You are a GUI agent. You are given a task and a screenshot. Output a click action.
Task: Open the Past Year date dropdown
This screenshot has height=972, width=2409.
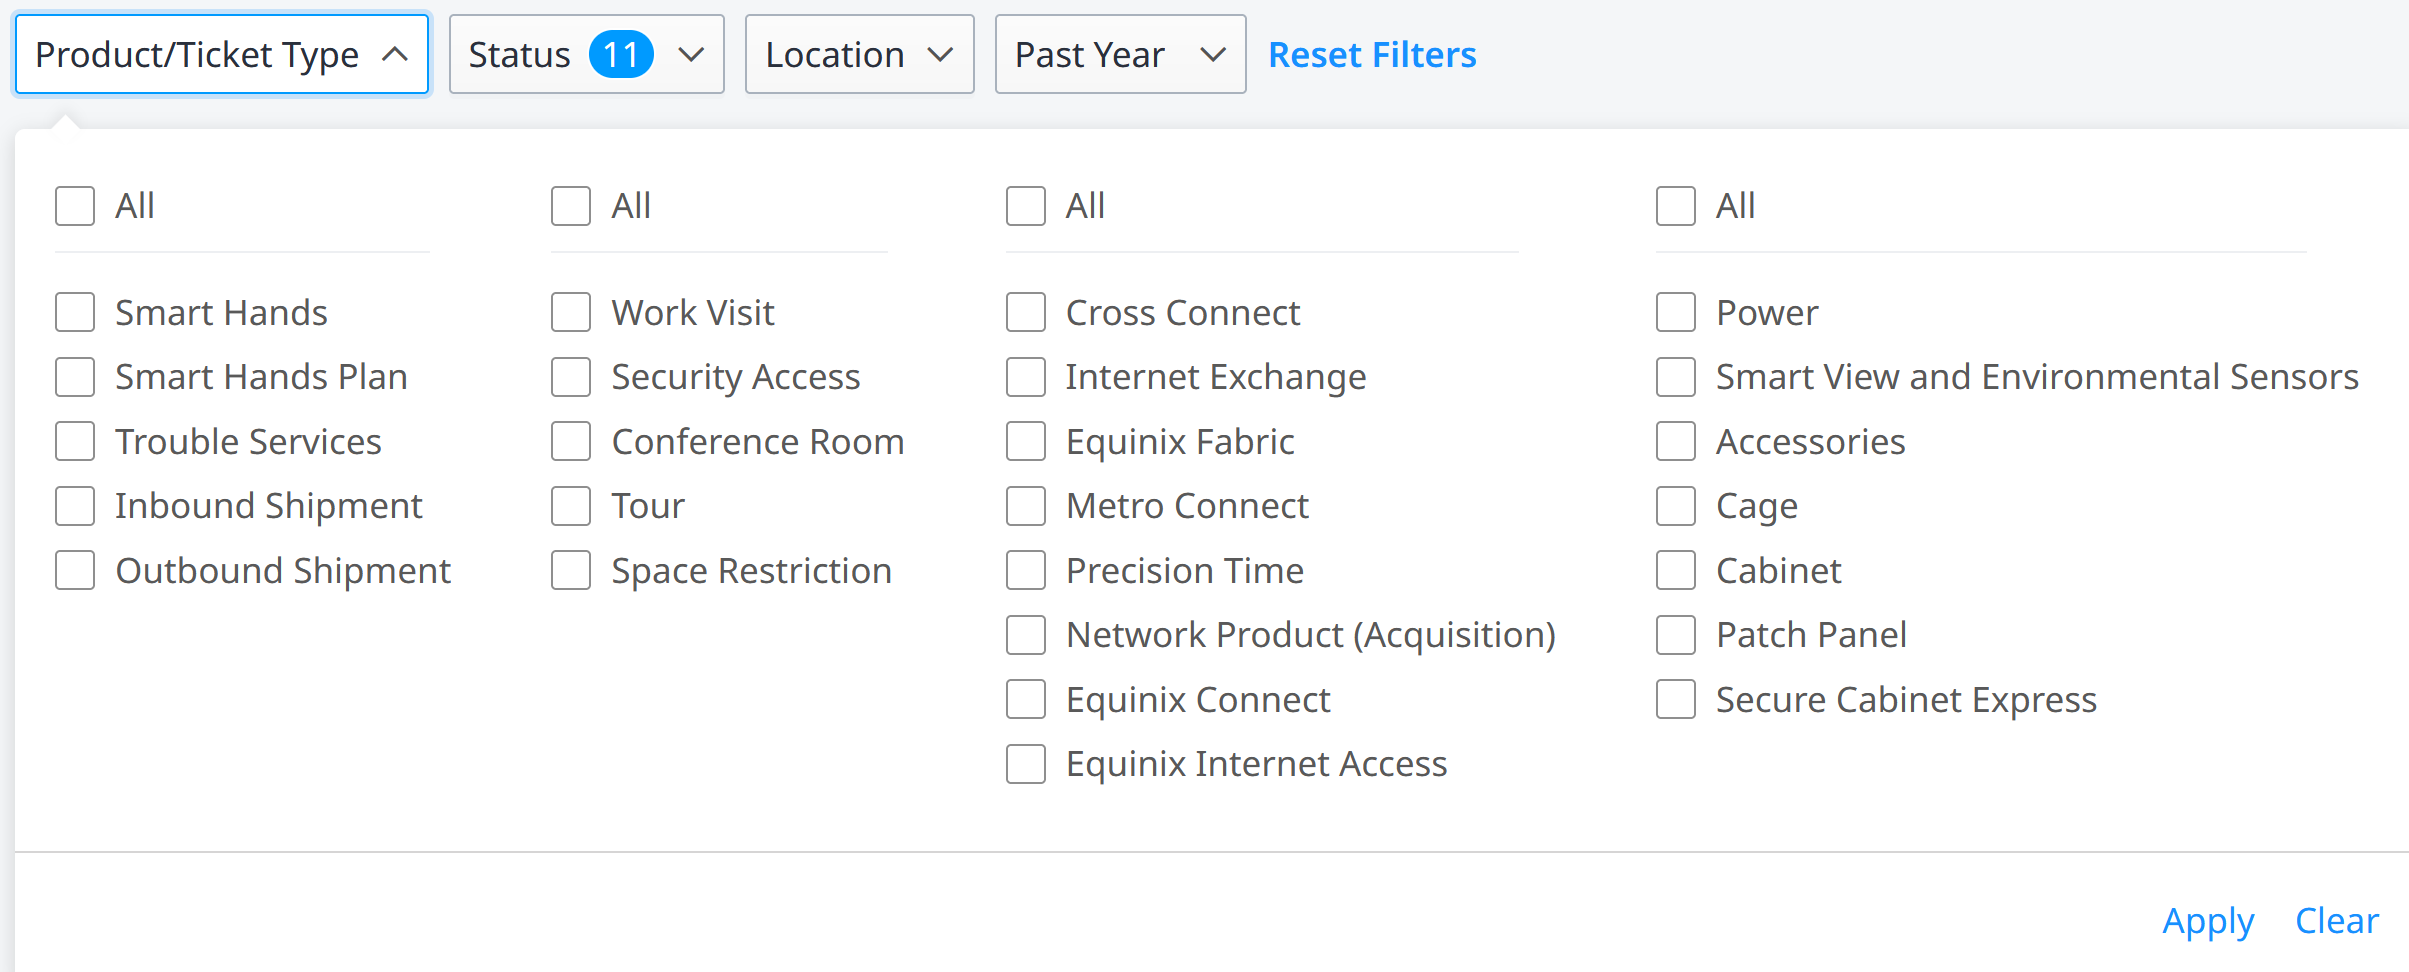pyautogui.click(x=1120, y=54)
